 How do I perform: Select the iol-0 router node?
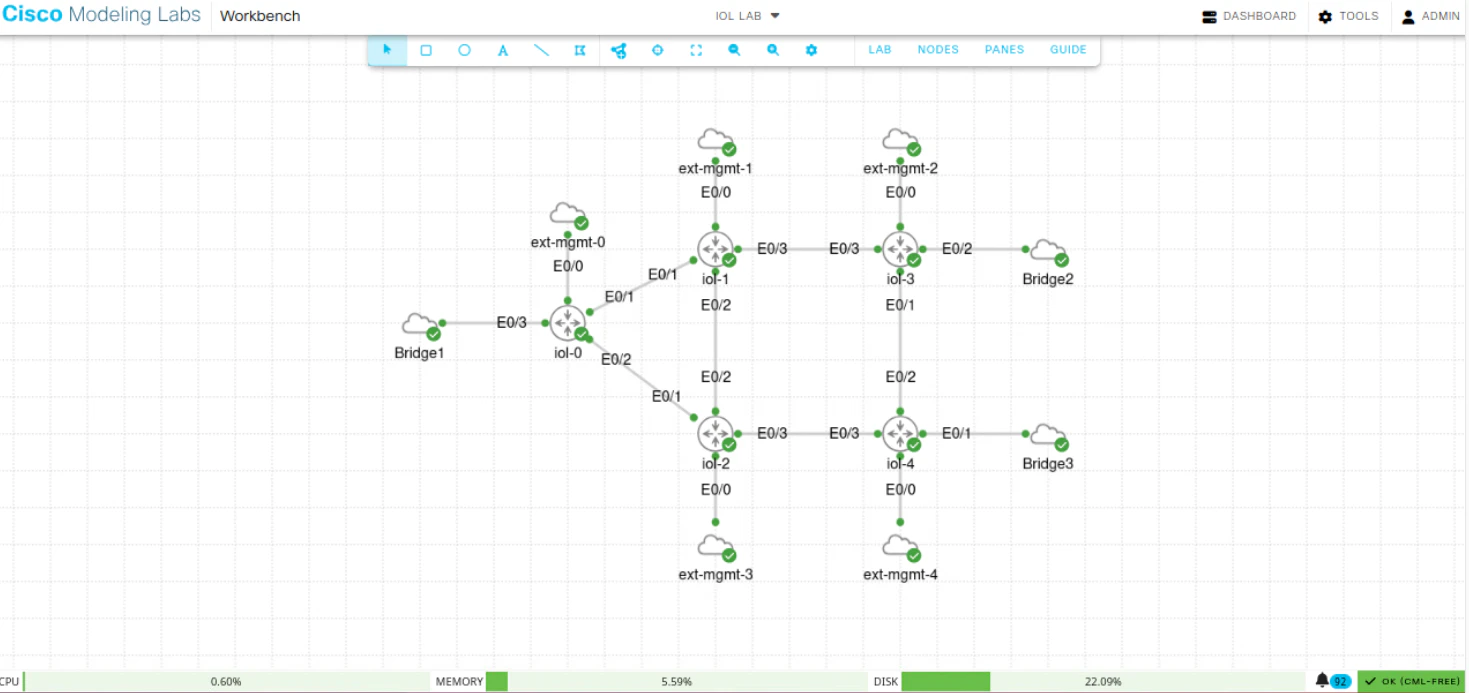567,323
